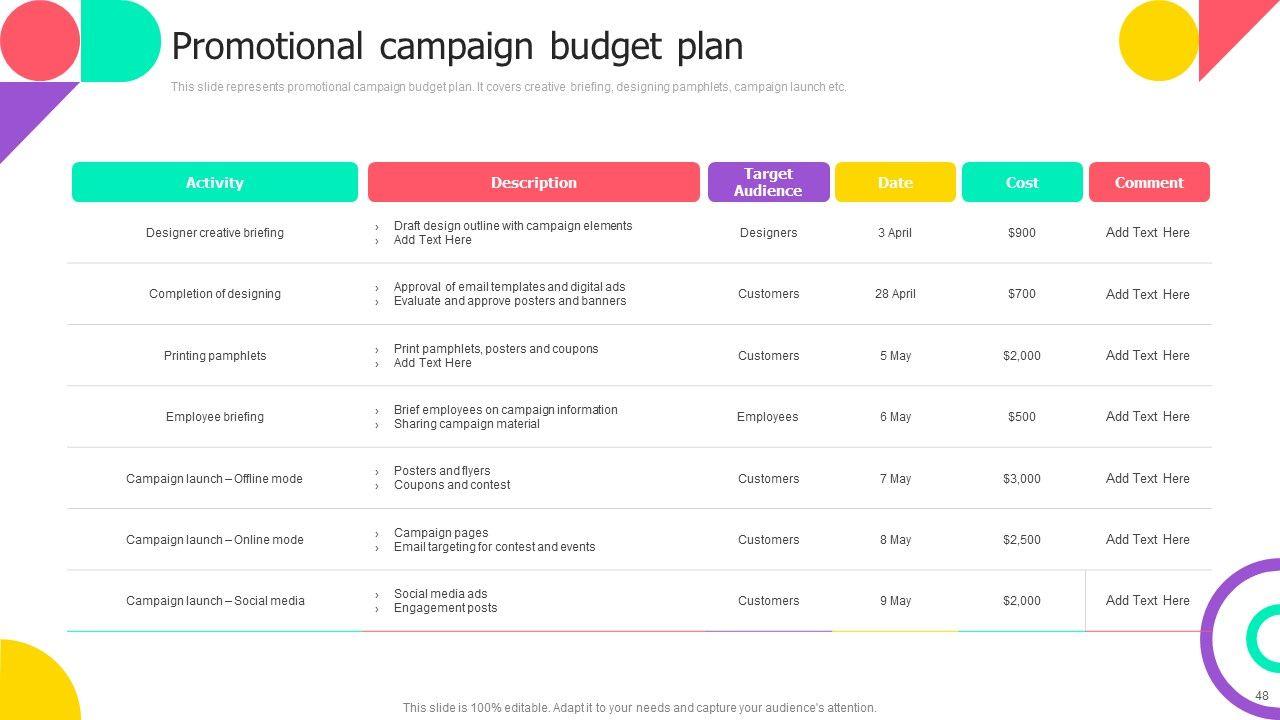Select the yellow circle in top-right corner
The height and width of the screenshot is (720, 1280).
click(1158, 40)
